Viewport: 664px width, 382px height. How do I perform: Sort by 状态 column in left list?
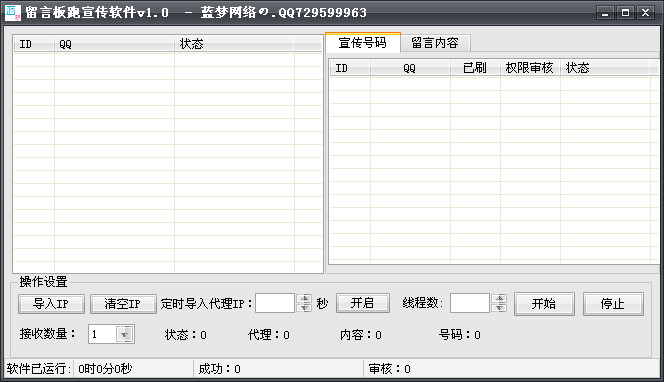tap(234, 44)
